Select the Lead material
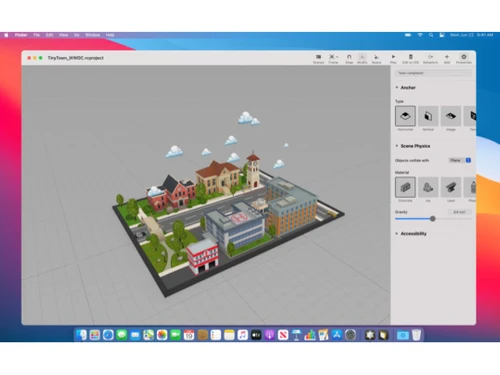 pyautogui.click(x=451, y=187)
